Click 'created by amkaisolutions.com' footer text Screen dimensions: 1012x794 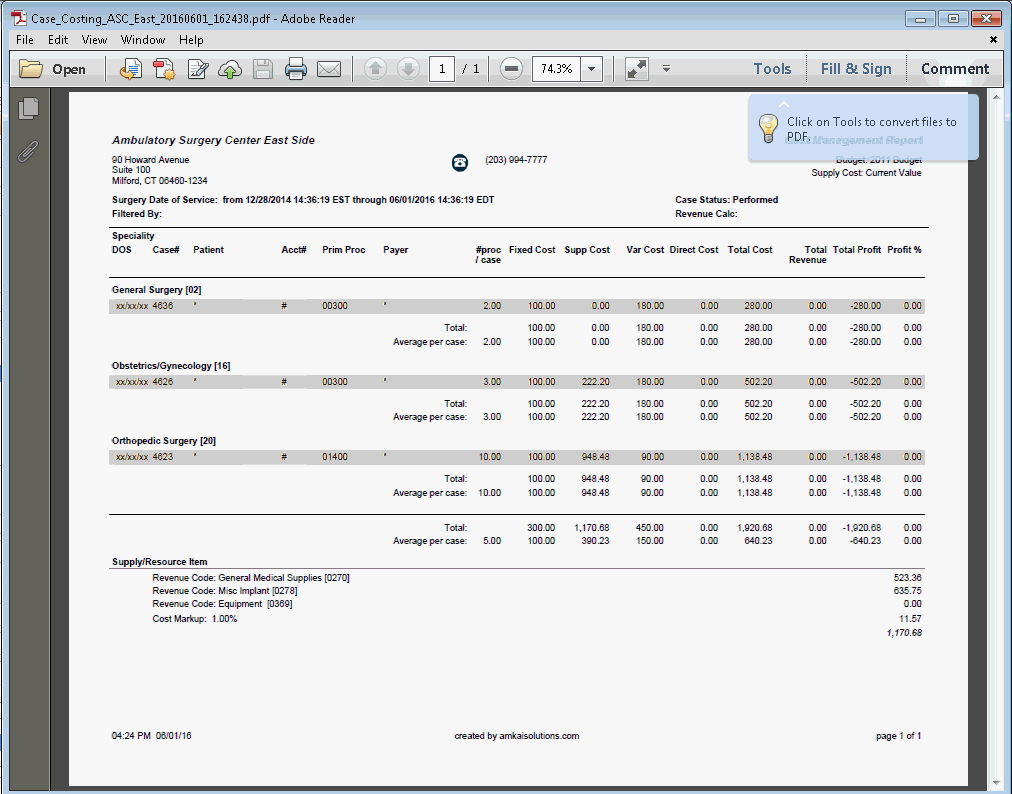click(x=516, y=735)
